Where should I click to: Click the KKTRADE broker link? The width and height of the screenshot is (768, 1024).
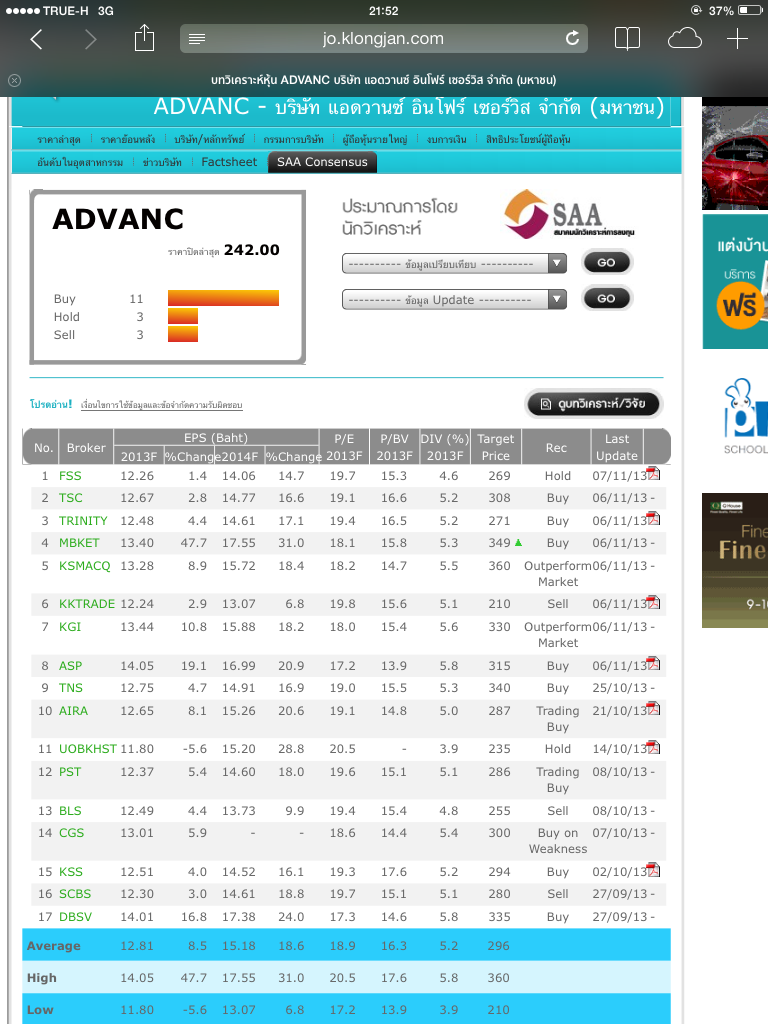[87, 603]
